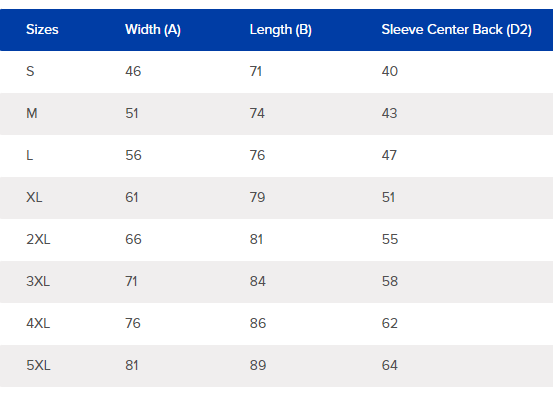Viewport: 553px width, 394px height.
Task: Select the XL row label
Action: (x=34, y=198)
